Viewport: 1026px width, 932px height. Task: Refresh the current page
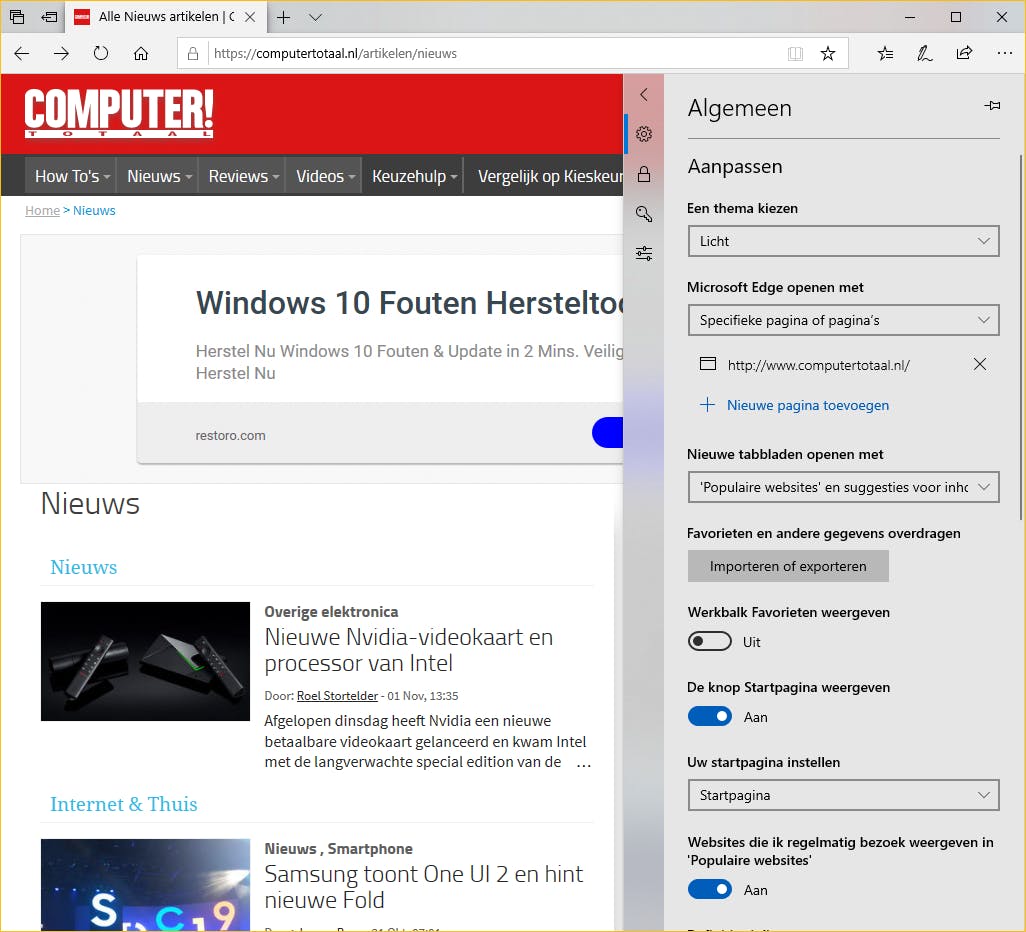tap(101, 54)
